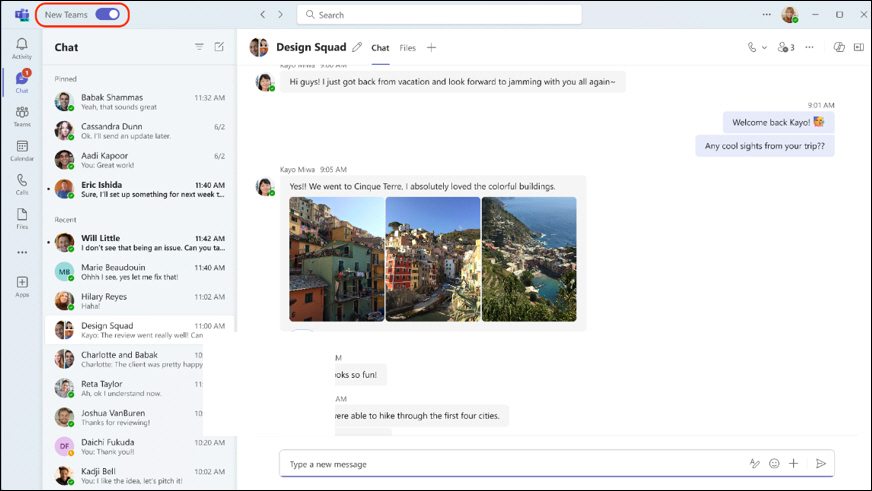
Task: Open Charlotte and Babak chat
Action: point(125,359)
